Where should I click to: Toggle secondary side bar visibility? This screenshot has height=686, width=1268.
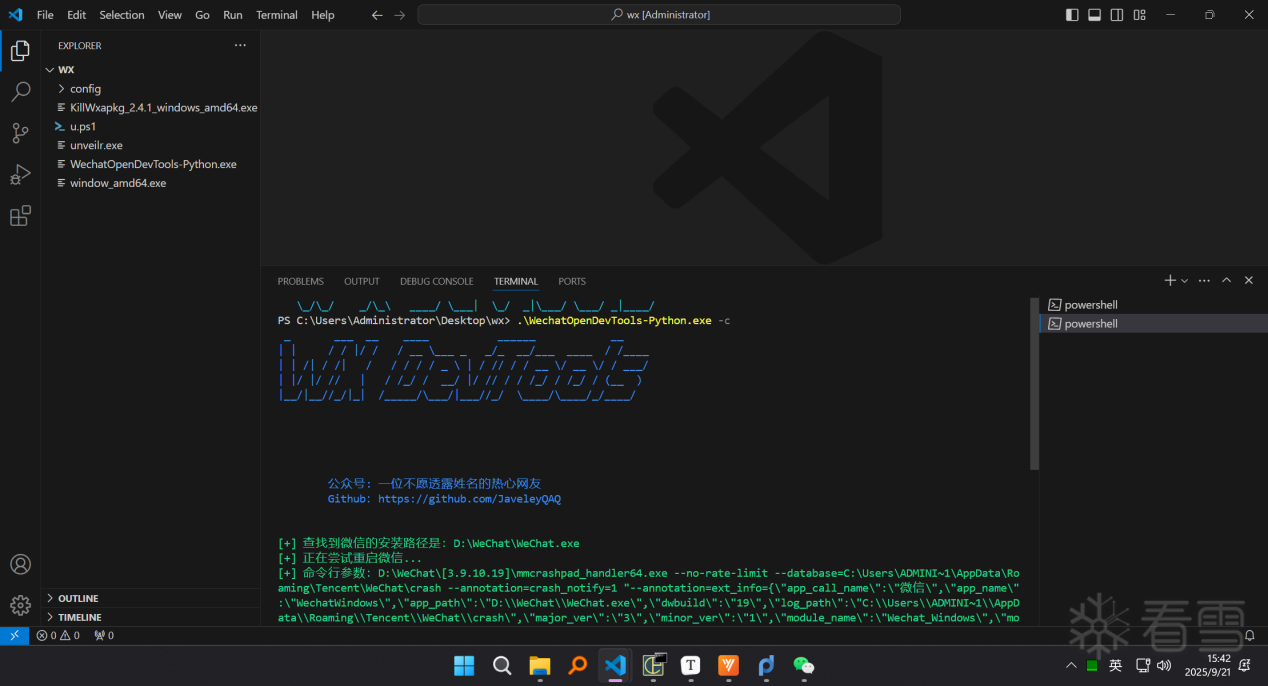(x=1116, y=15)
